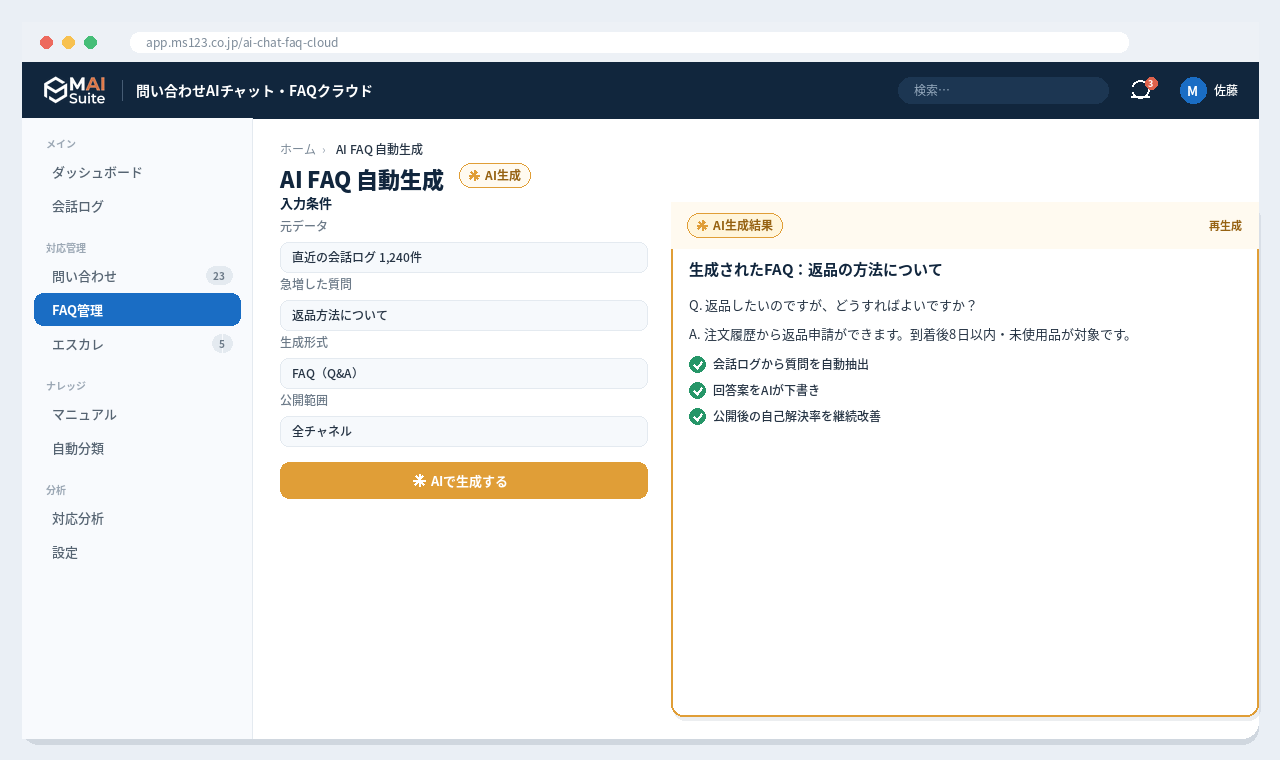
Task: Click the 急増した質問 field 返品方法について
Action: coord(464,315)
